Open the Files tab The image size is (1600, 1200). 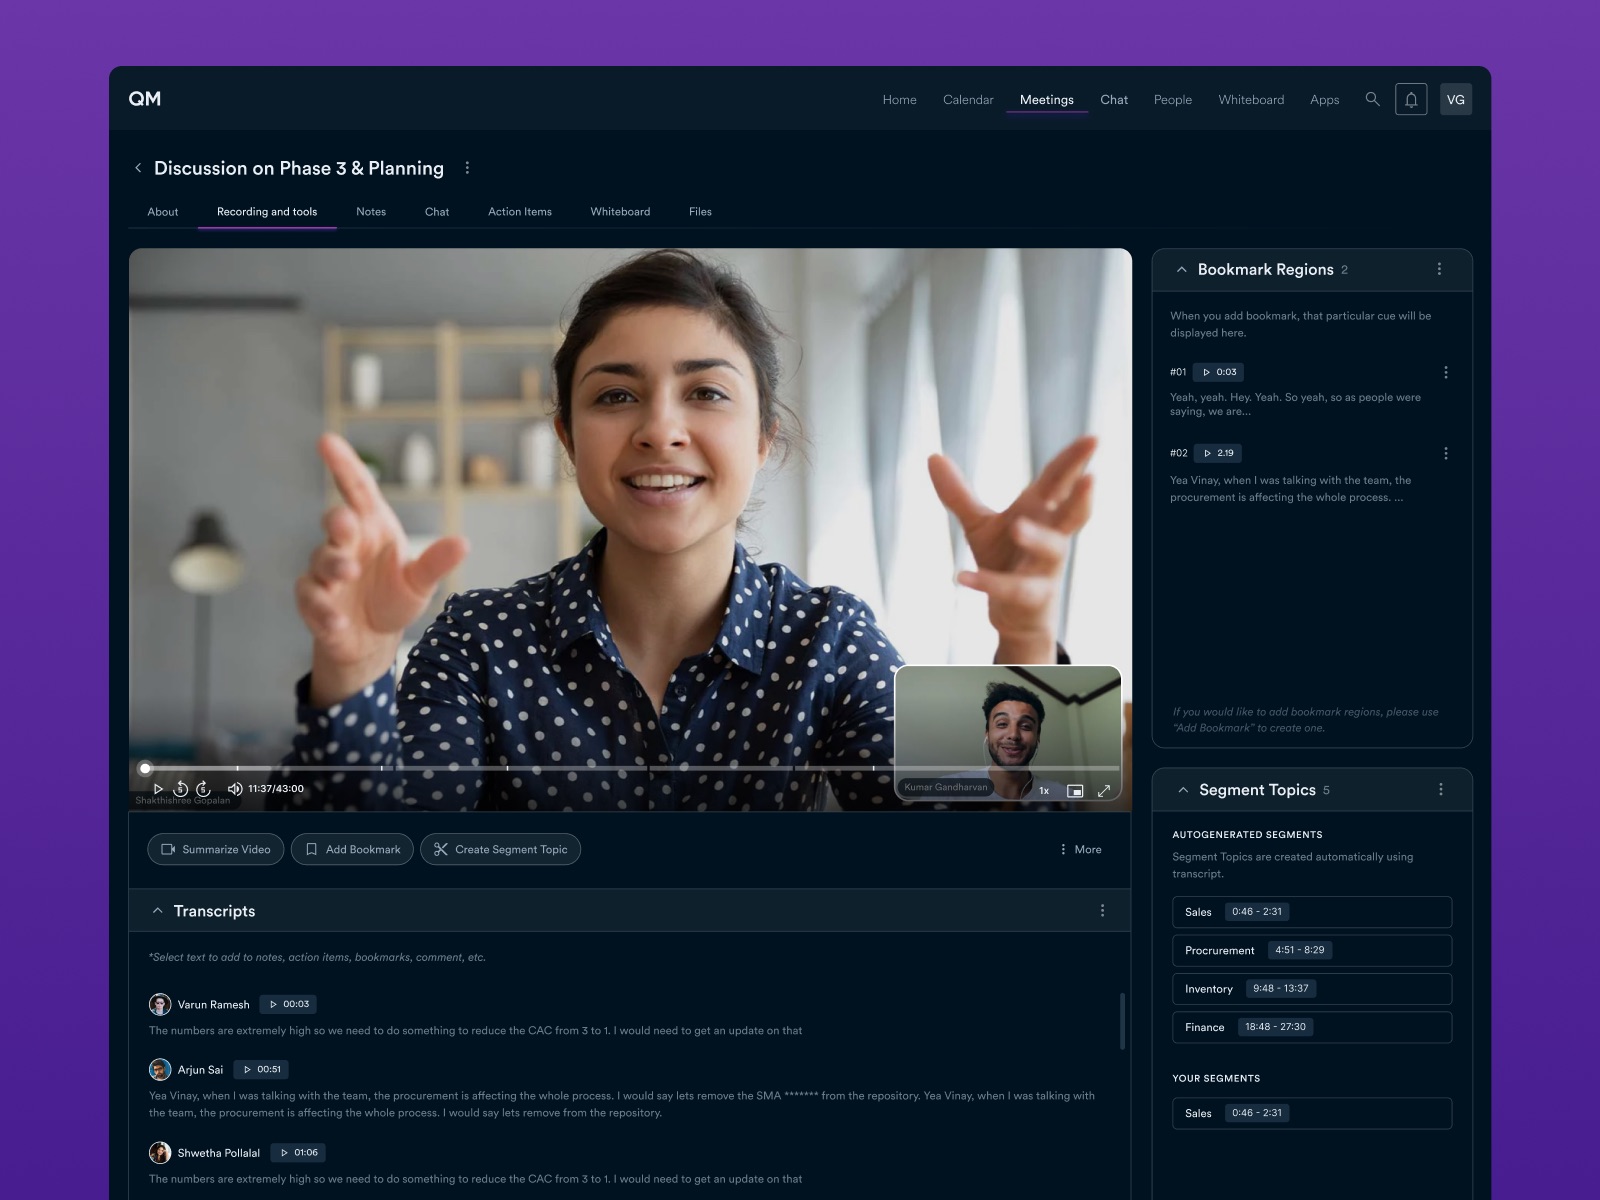[700, 212]
